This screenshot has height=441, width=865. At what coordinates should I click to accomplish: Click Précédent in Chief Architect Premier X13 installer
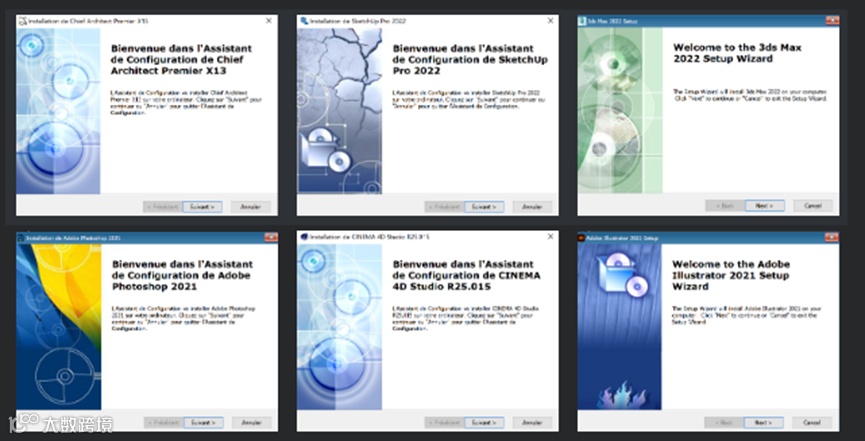(x=163, y=207)
